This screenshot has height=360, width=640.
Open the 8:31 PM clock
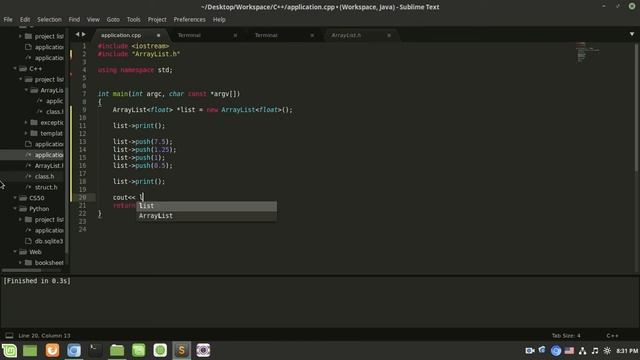pos(627,351)
